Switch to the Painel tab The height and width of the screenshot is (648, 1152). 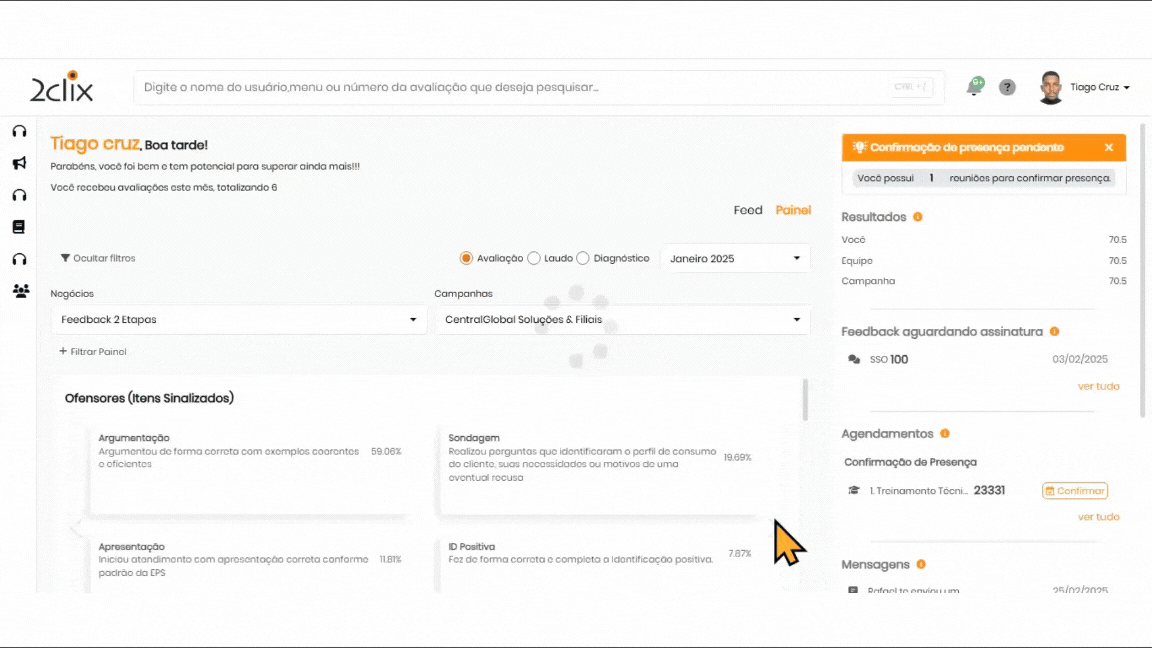pos(793,210)
